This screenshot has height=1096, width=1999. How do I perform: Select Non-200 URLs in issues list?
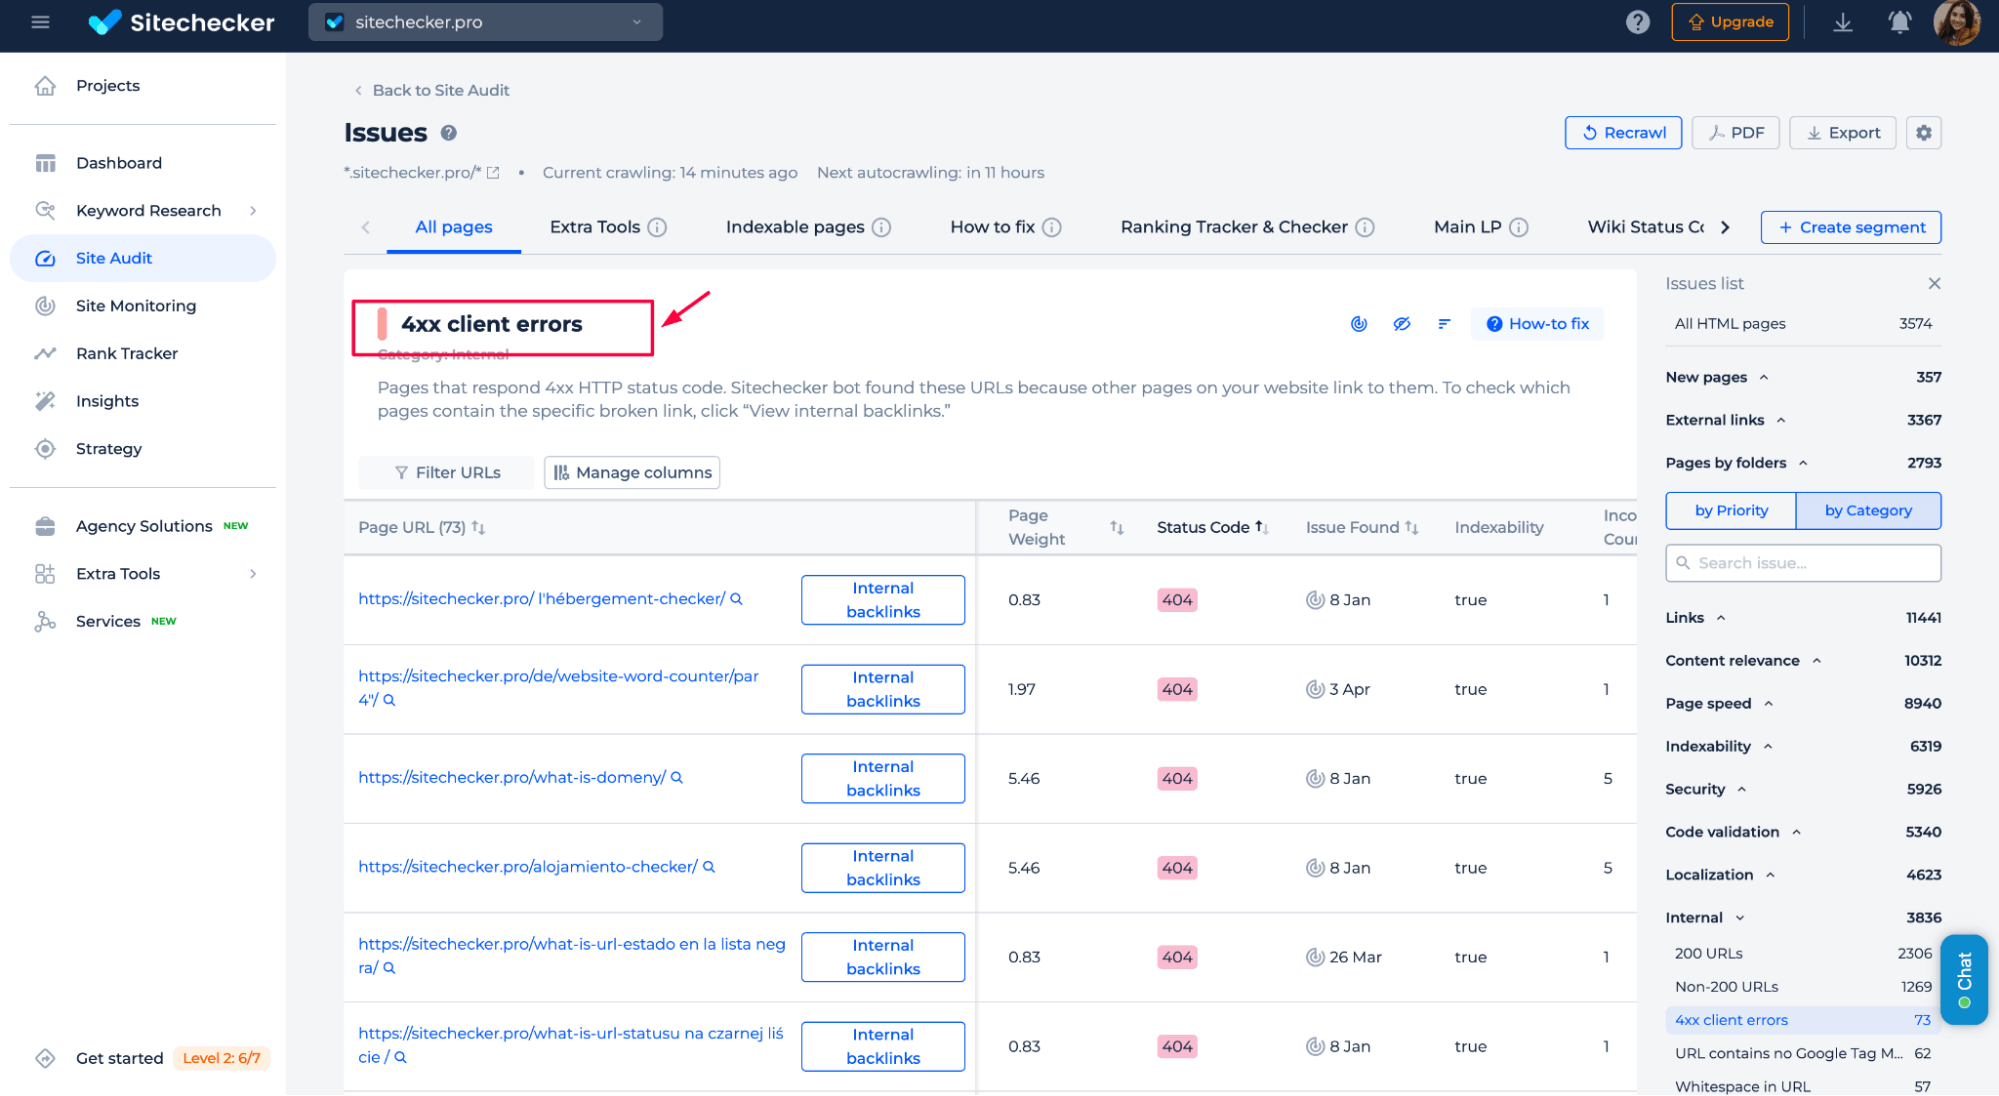1803,987
